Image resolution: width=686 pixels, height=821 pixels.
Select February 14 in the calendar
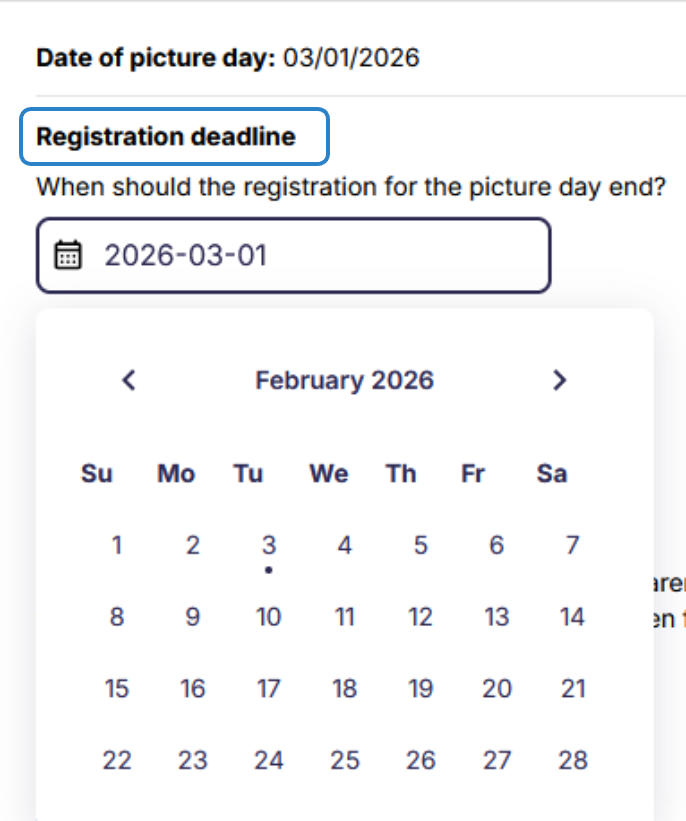click(x=572, y=617)
